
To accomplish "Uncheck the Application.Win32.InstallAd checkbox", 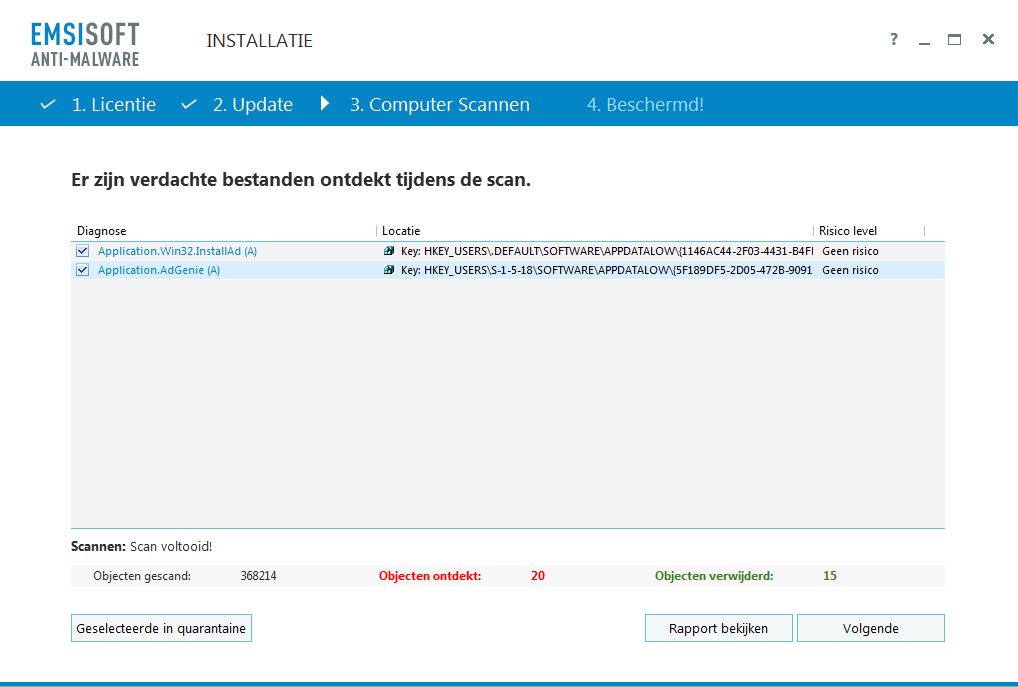I will pos(82,251).
